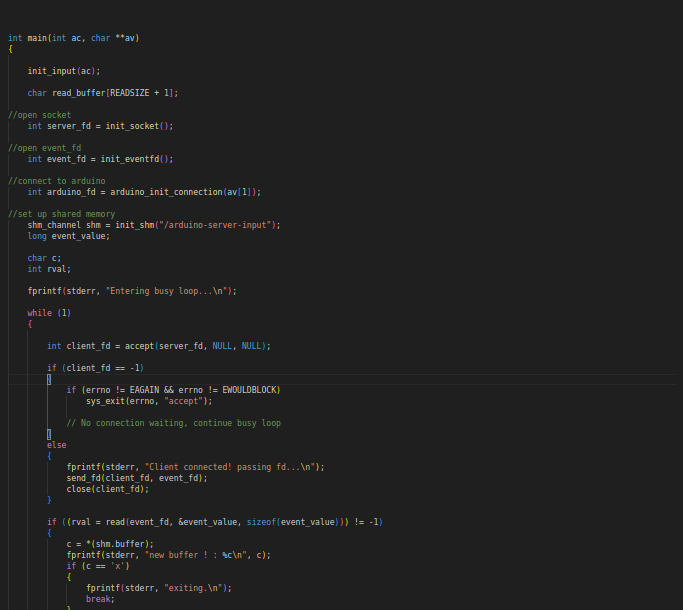Click the 'main' function name in the signature

(x=37, y=38)
